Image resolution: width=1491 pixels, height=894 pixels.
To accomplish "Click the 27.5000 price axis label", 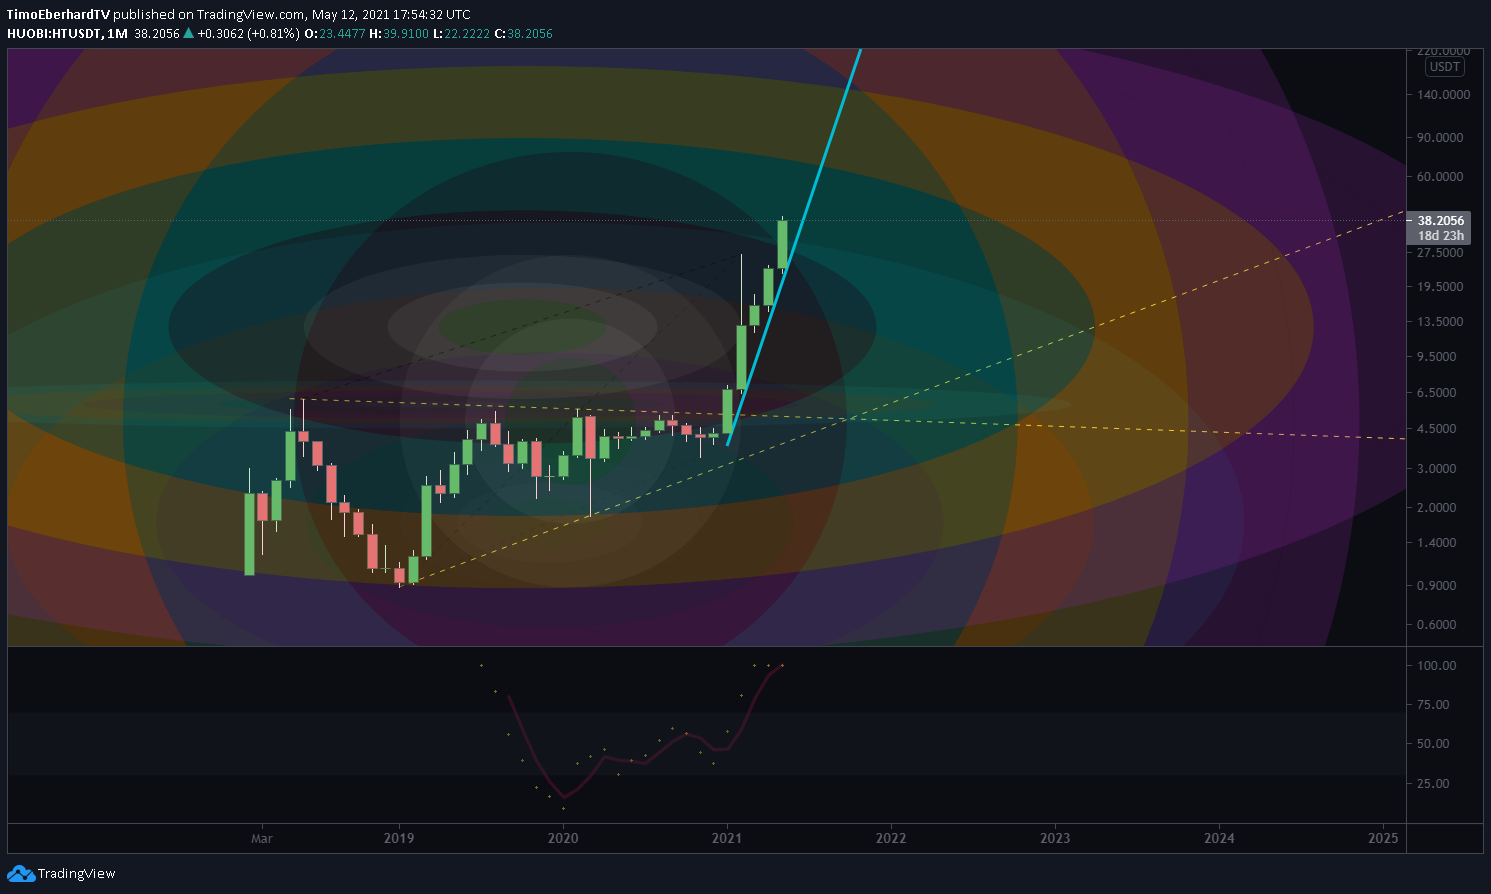I will [1440, 253].
